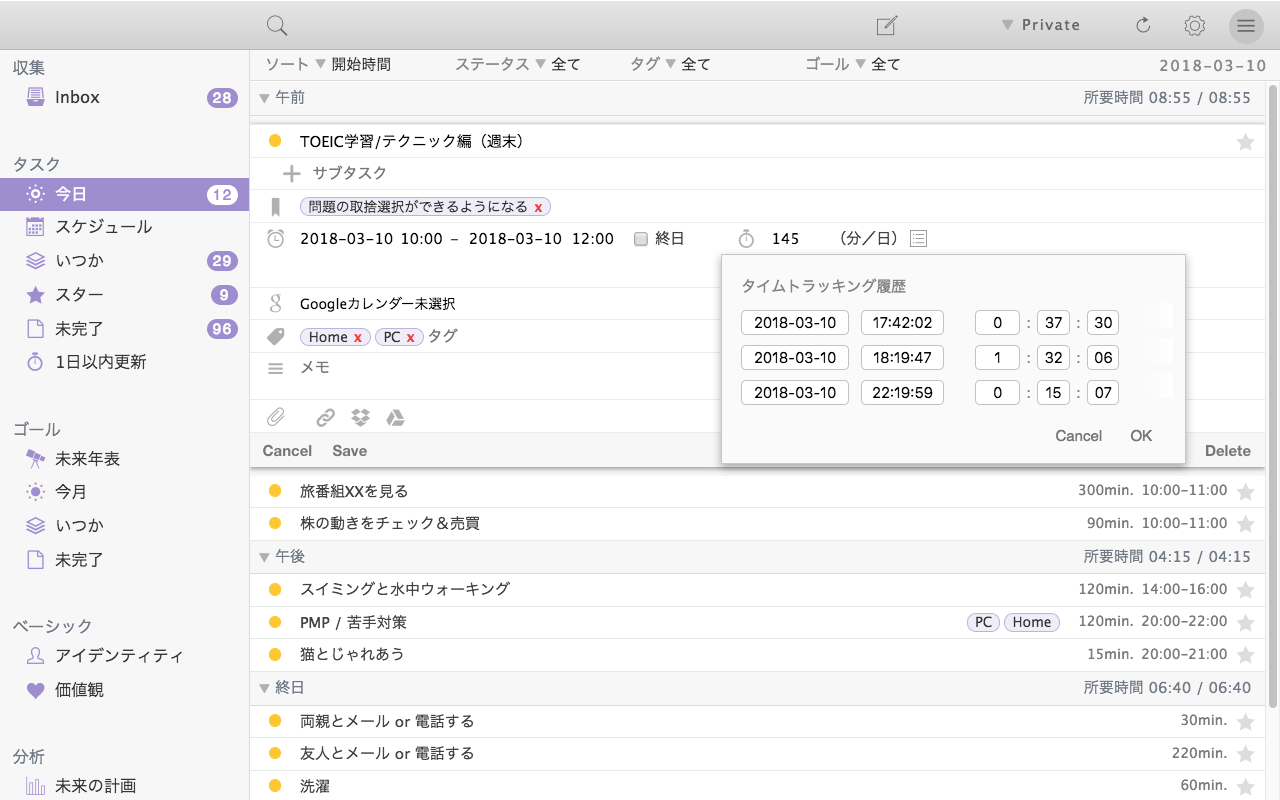
Task: Collapse the 午後 section
Action: point(265,556)
